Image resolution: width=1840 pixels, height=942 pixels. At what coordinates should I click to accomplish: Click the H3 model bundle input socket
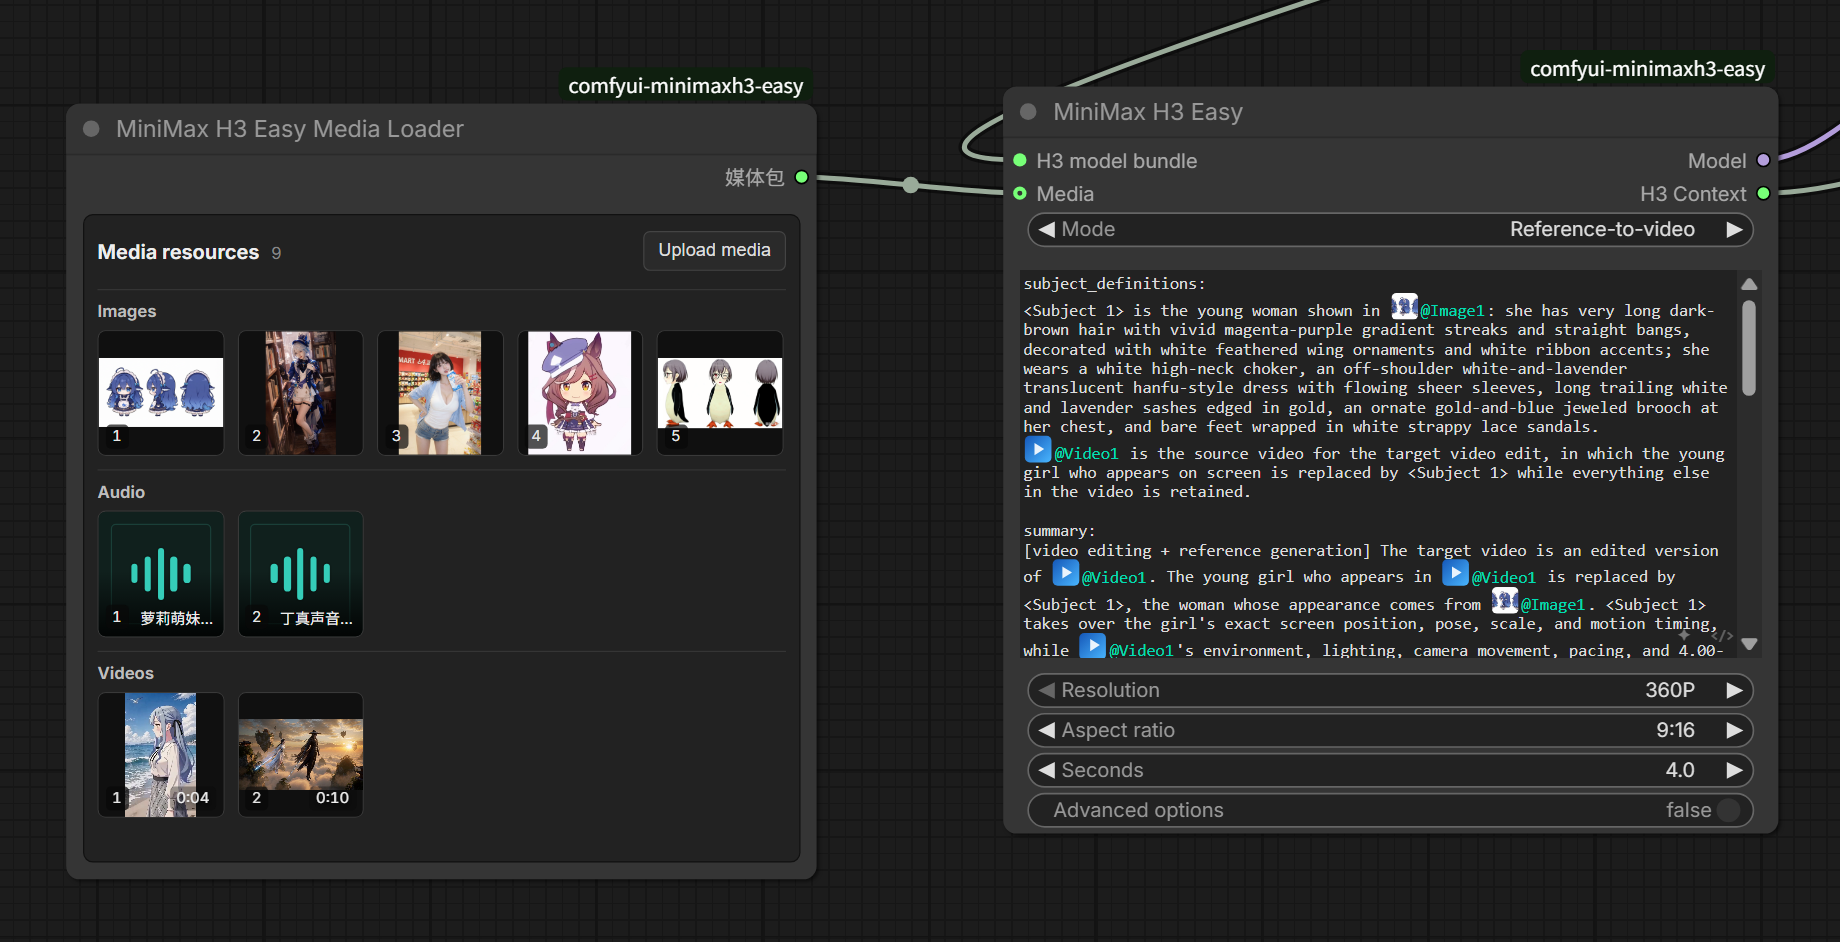(x=1020, y=160)
